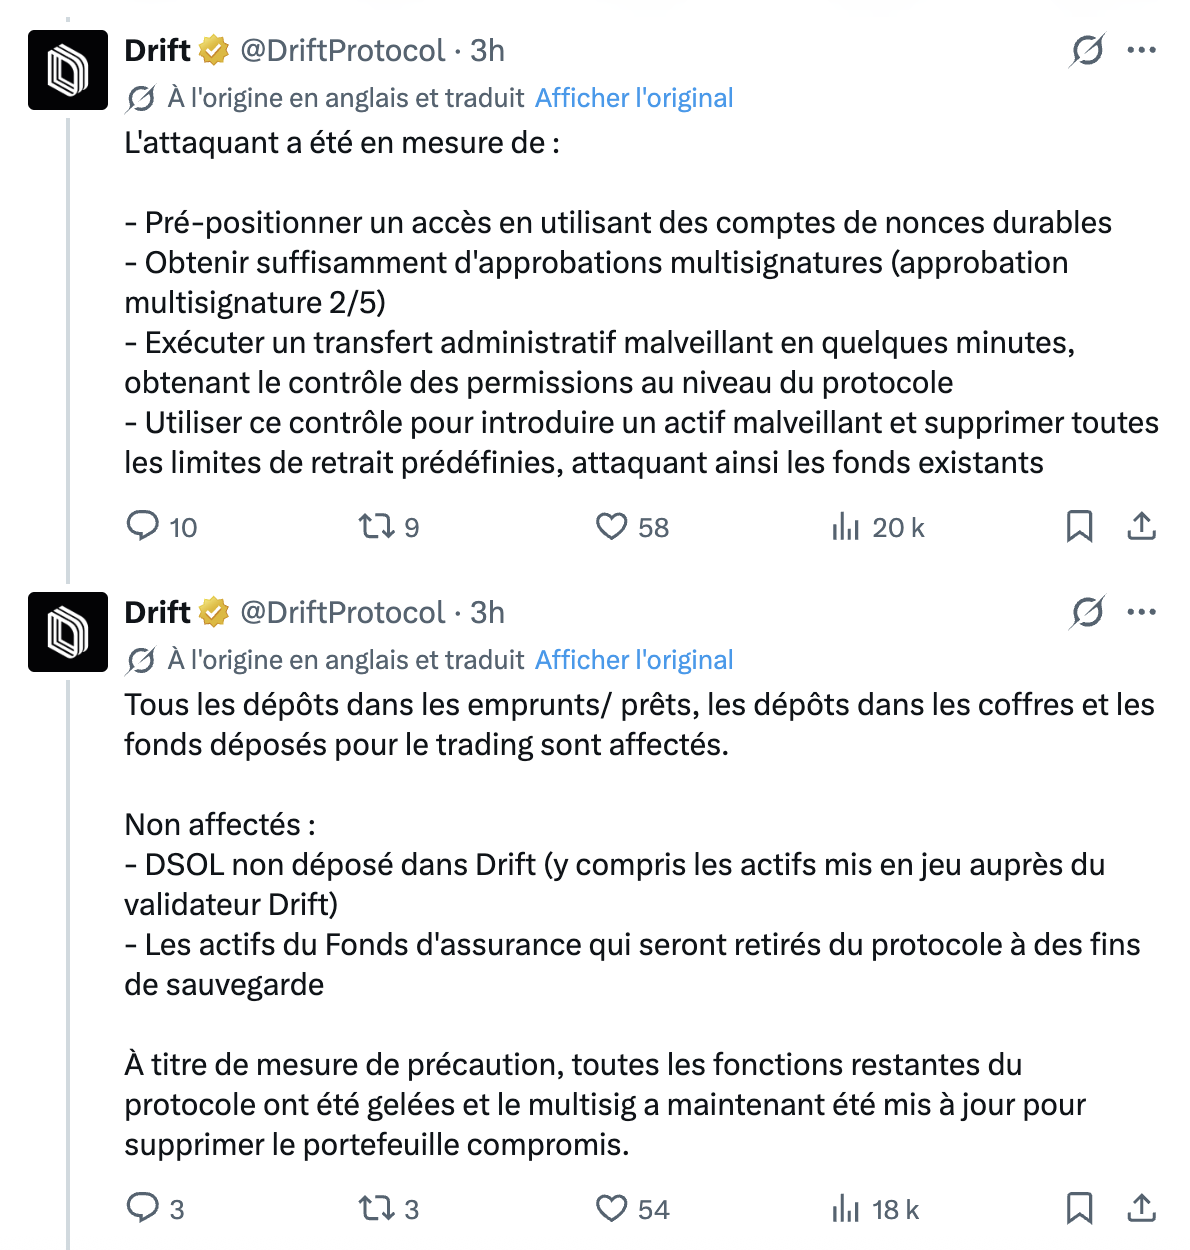Viewport: 1190px width, 1250px height.
Task: Toggle bookmark on the second tweet
Action: click(1079, 1209)
